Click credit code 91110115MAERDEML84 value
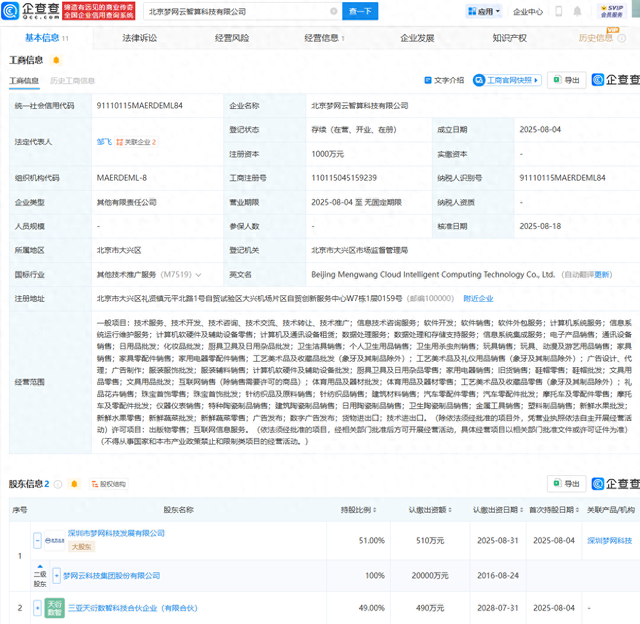 point(140,106)
